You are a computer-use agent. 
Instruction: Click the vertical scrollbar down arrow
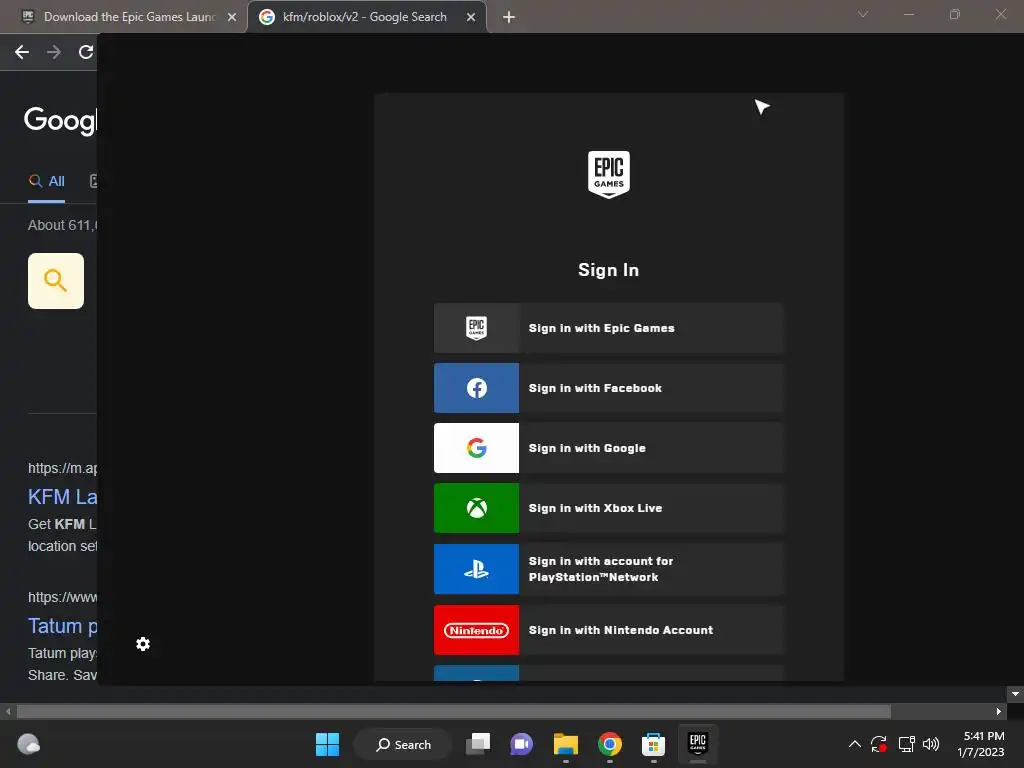[x=1015, y=694]
